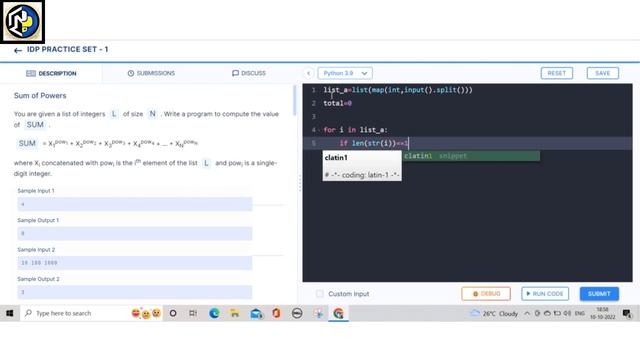Open the Mail app from the taskbar
This screenshot has width=640, height=360.
click(256, 313)
